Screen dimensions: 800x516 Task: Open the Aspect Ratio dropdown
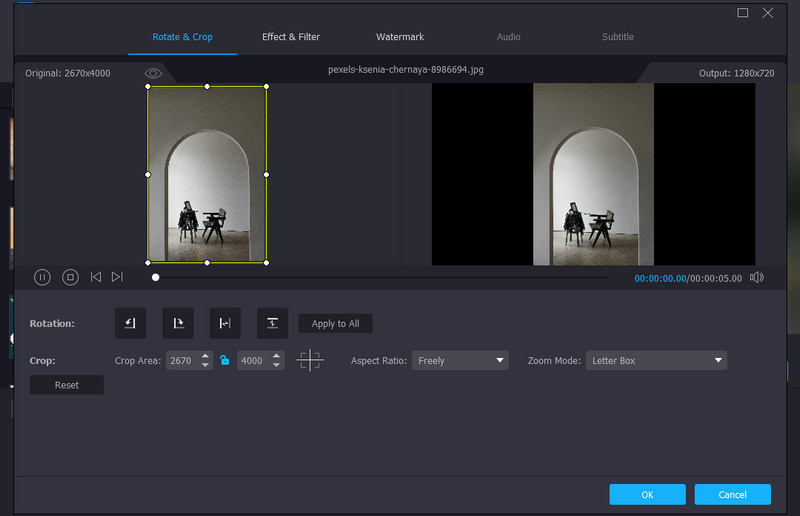[460, 360]
